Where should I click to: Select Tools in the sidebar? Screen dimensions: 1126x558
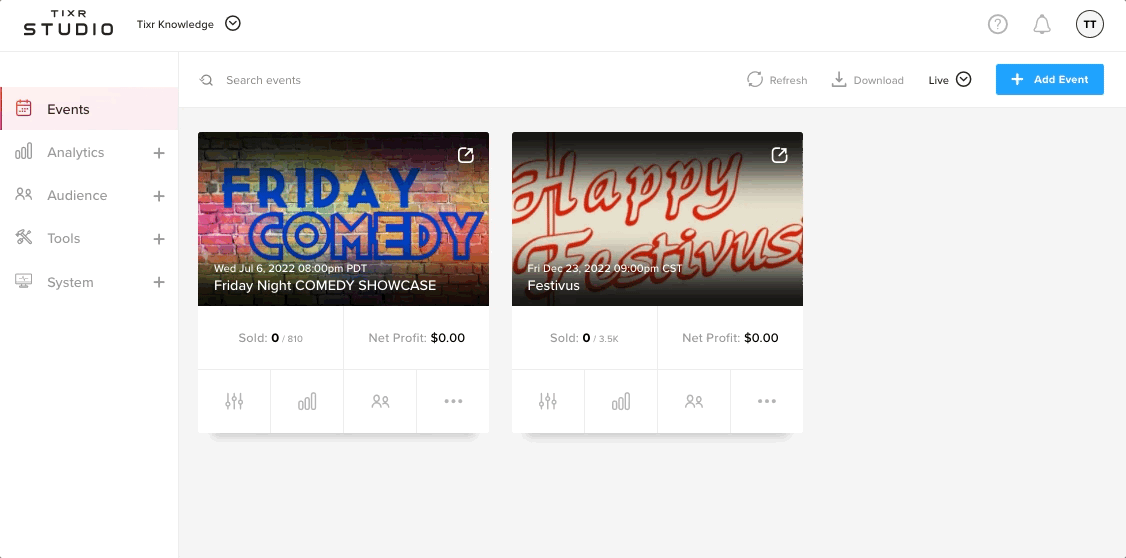(63, 238)
